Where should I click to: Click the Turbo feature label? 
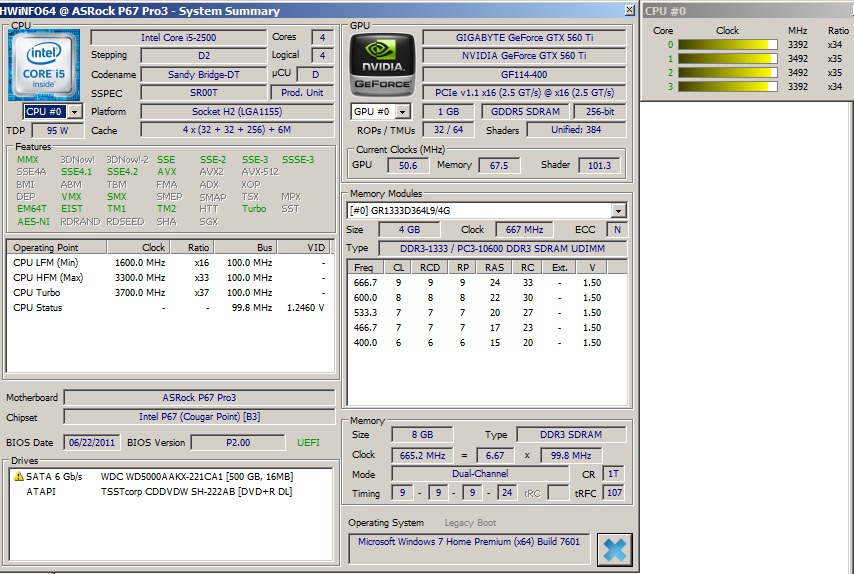click(254, 209)
